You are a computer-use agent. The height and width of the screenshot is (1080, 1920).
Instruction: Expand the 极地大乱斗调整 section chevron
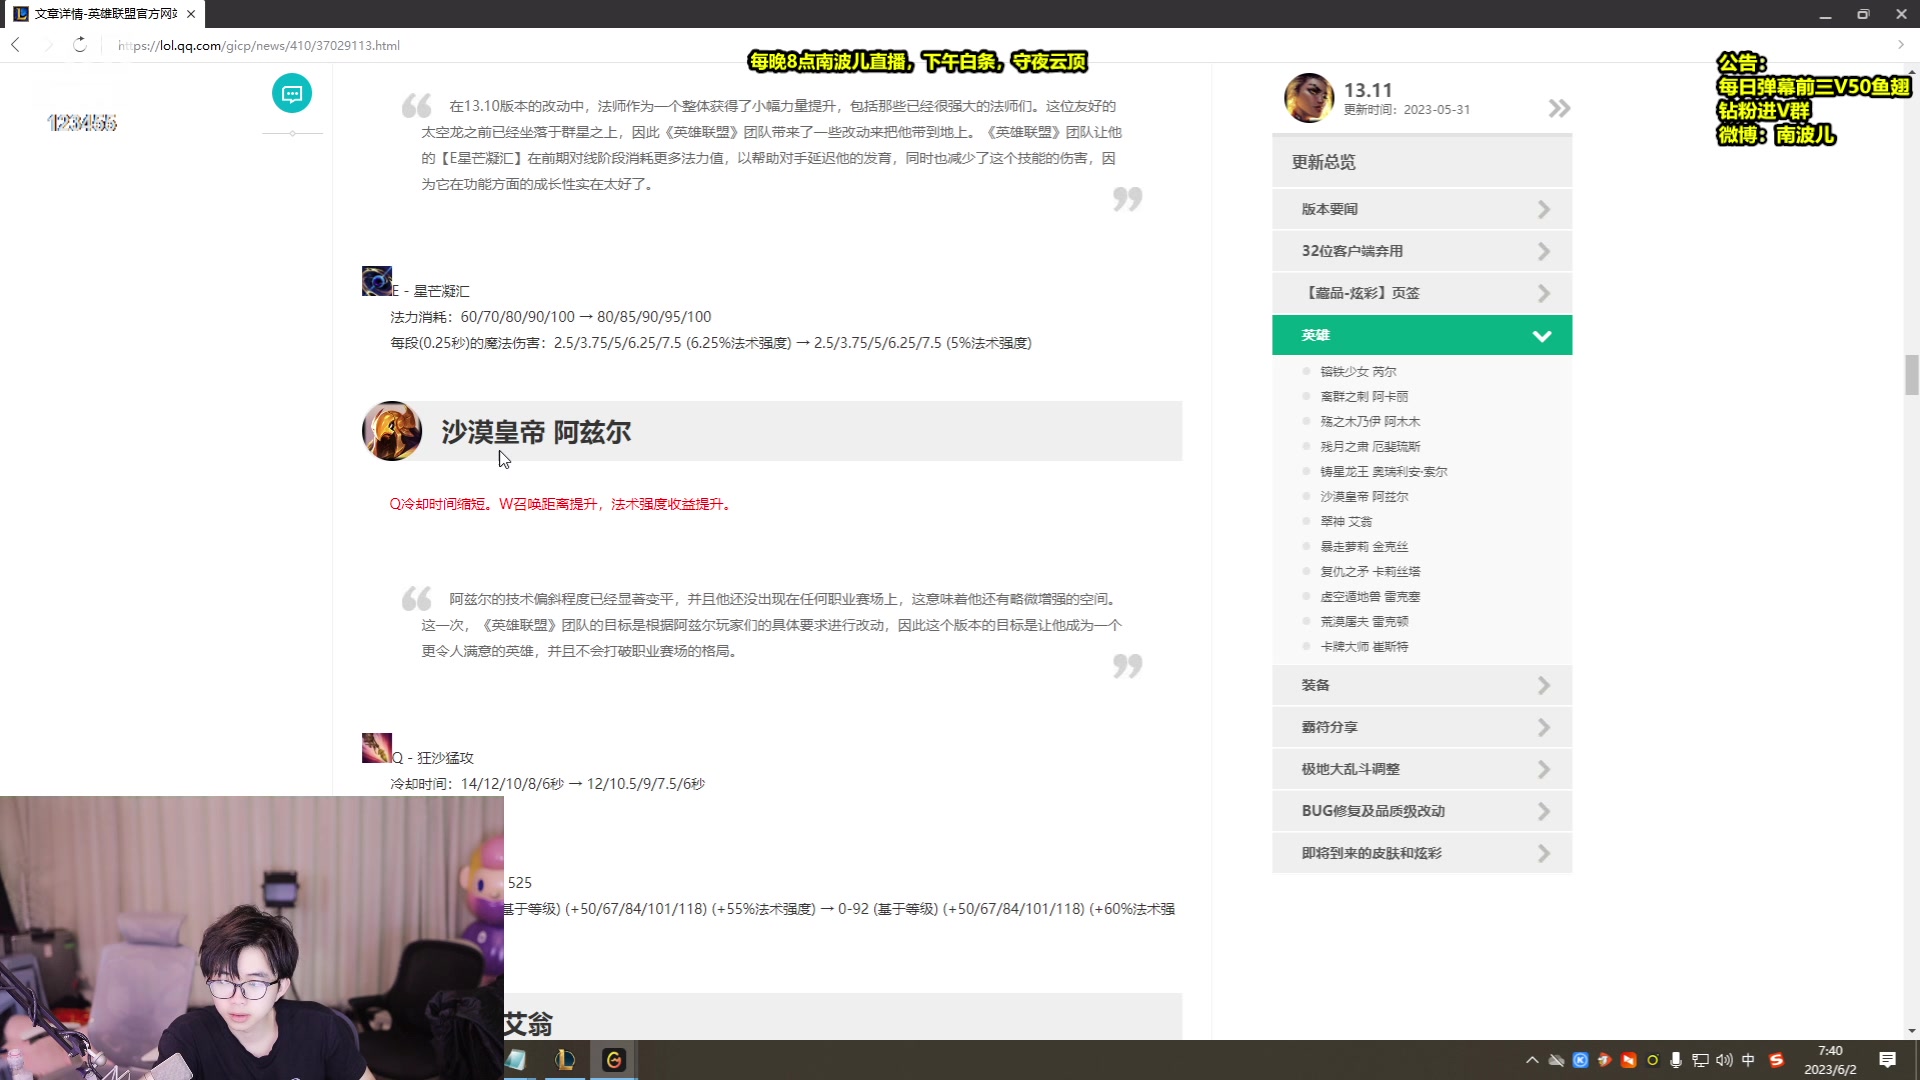click(x=1543, y=769)
